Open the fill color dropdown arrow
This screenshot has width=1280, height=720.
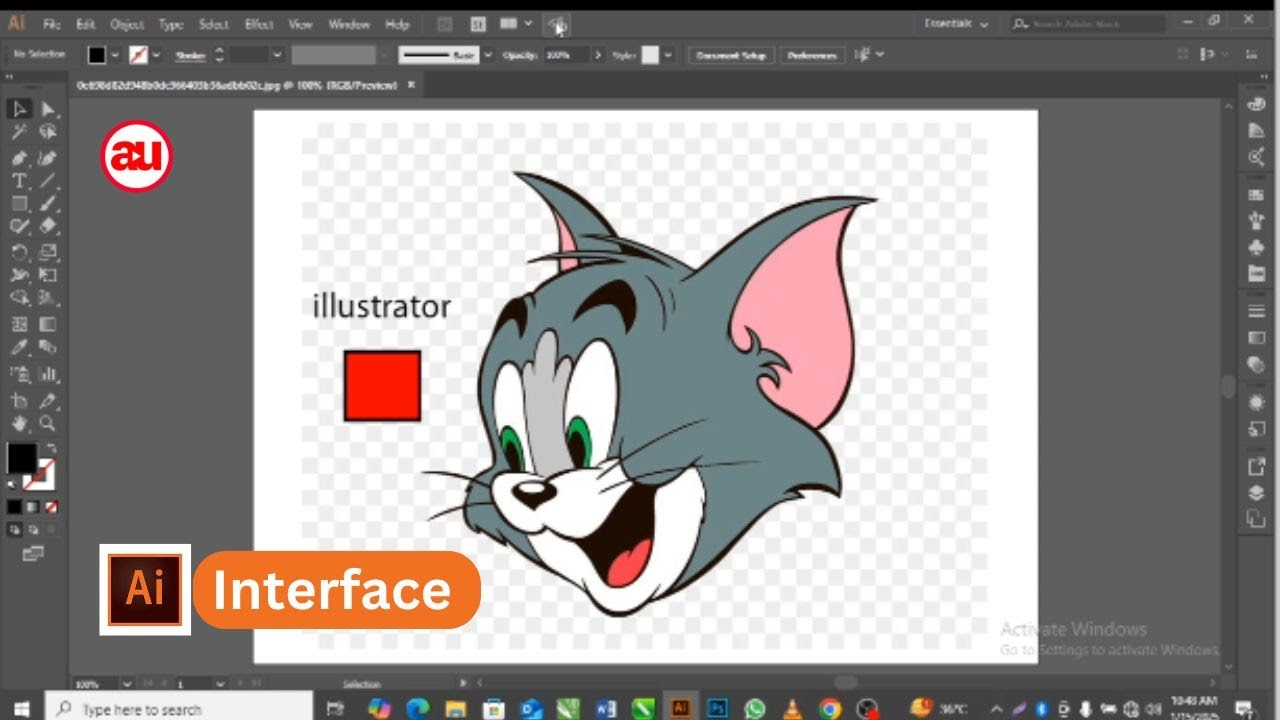coord(115,56)
